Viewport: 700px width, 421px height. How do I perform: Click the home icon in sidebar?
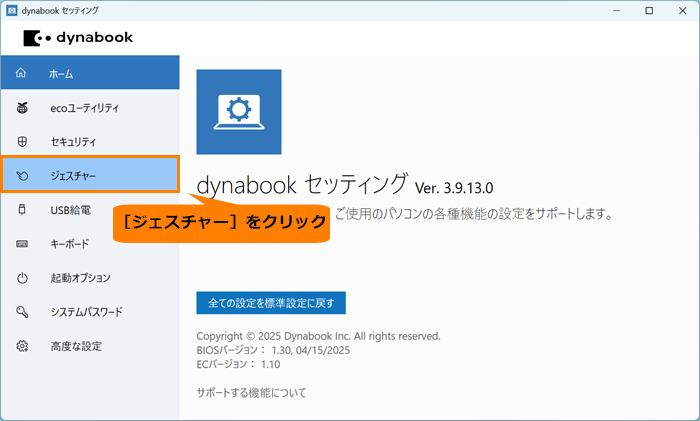[21, 73]
